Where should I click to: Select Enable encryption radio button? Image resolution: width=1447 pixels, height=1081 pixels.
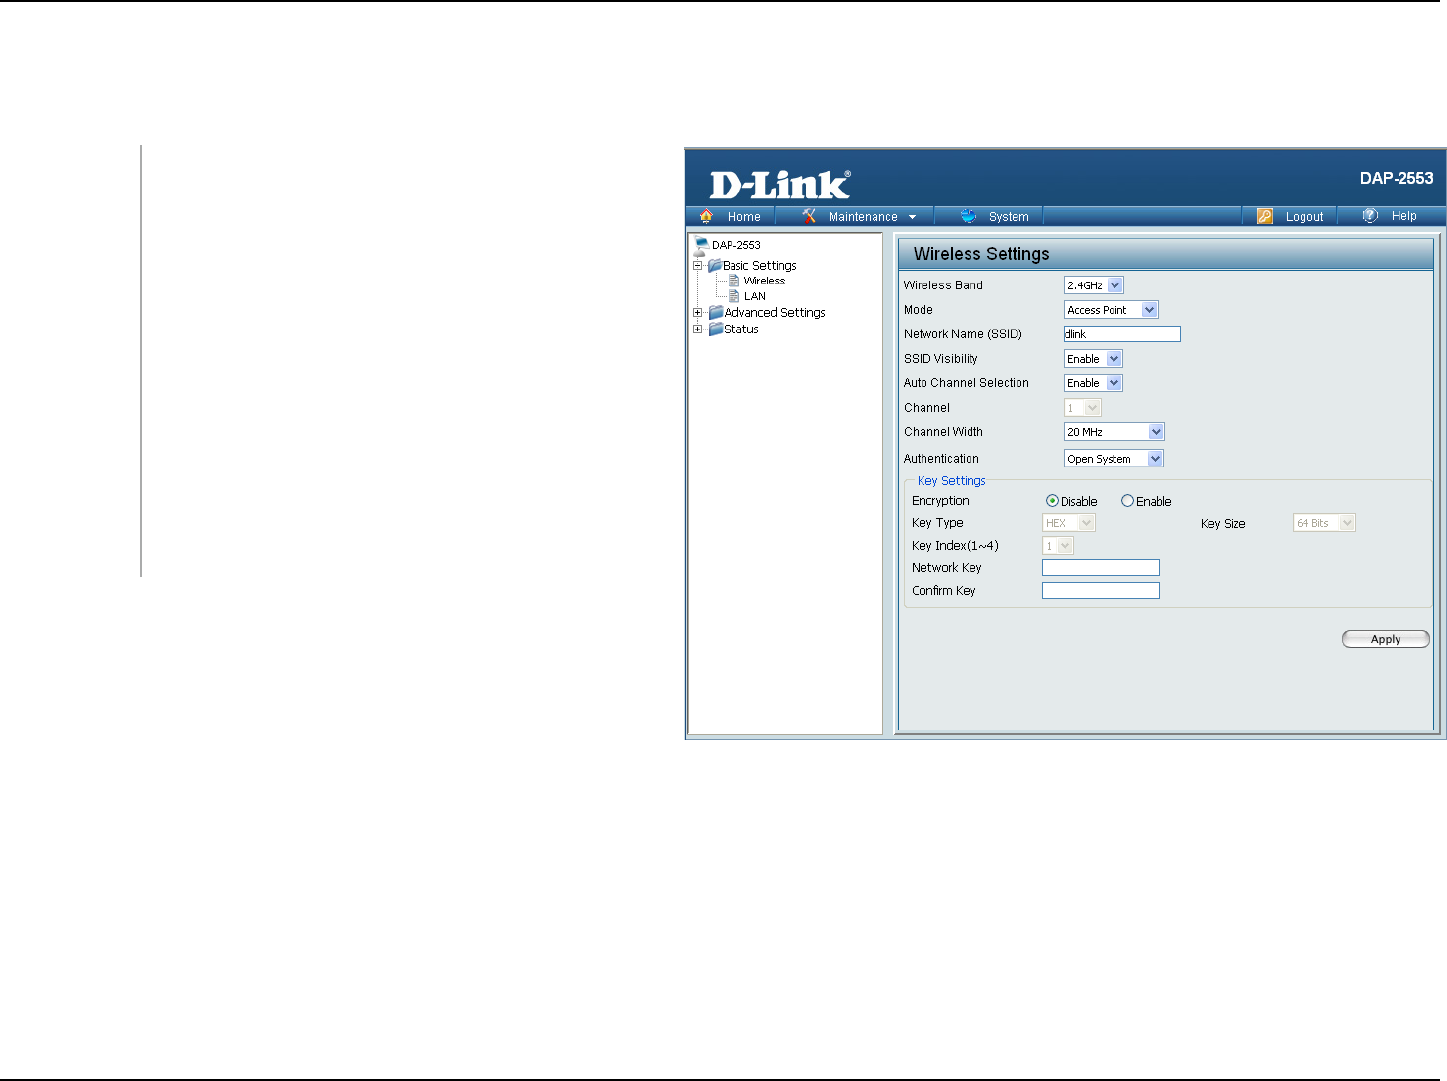(x=1127, y=501)
